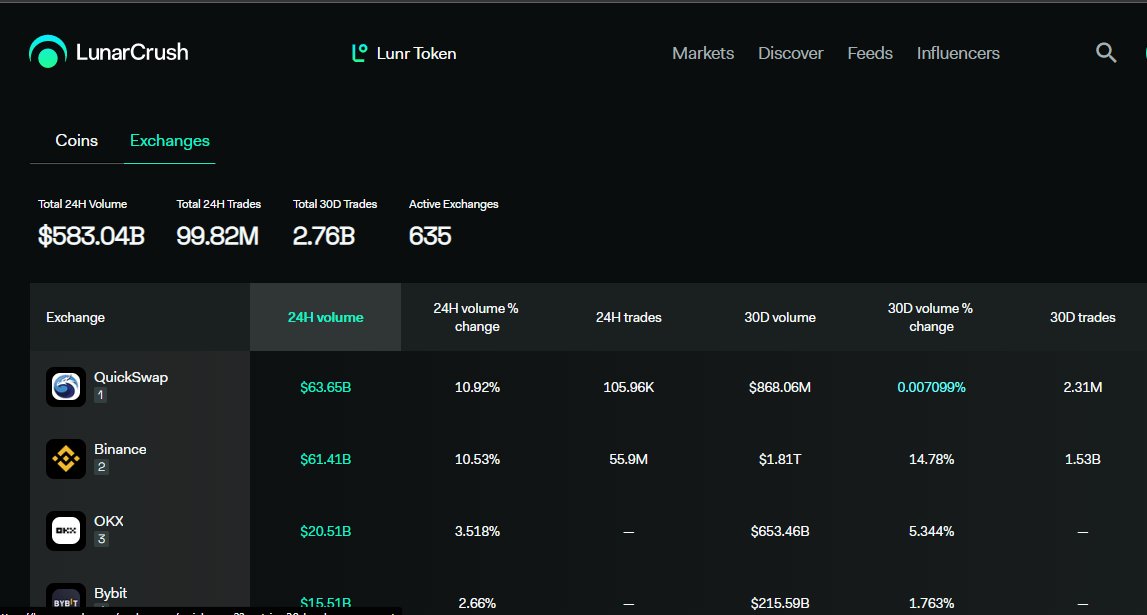Open the Bybit exchange name link
Viewport: 1147px width, 615px height.
pyautogui.click(x=110, y=593)
